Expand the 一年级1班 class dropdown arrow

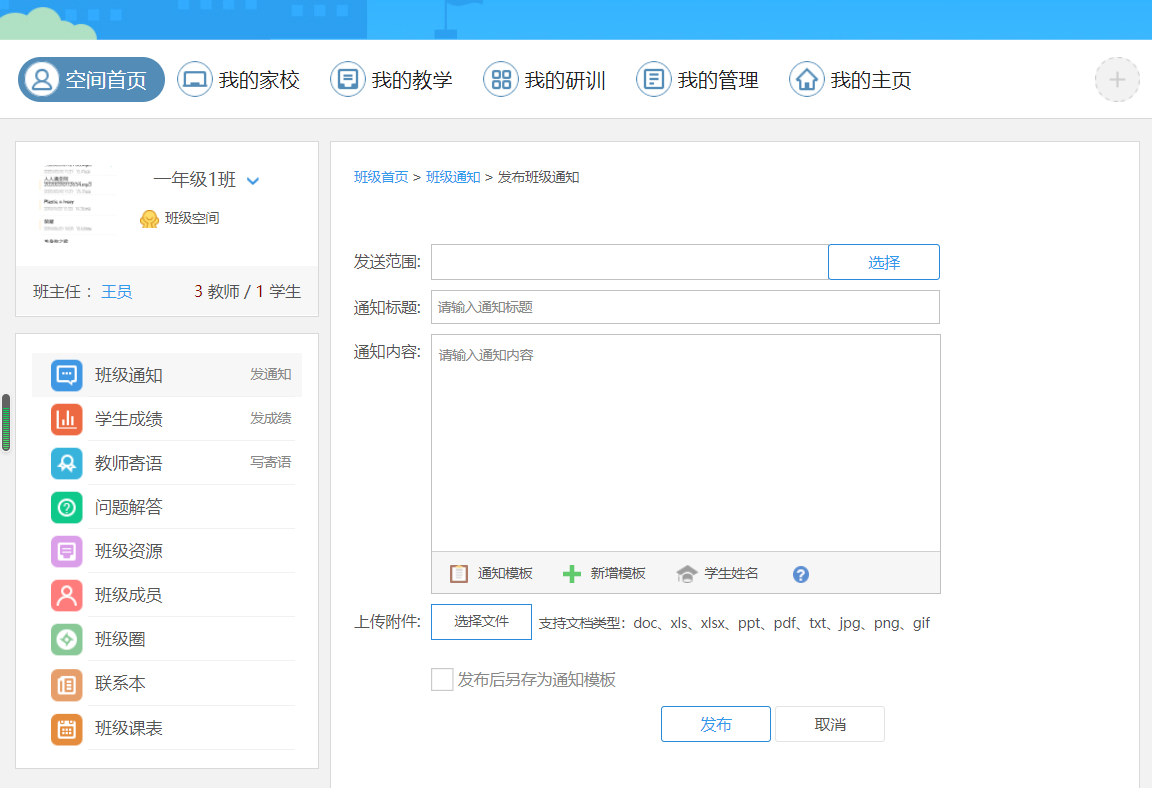pos(253,181)
